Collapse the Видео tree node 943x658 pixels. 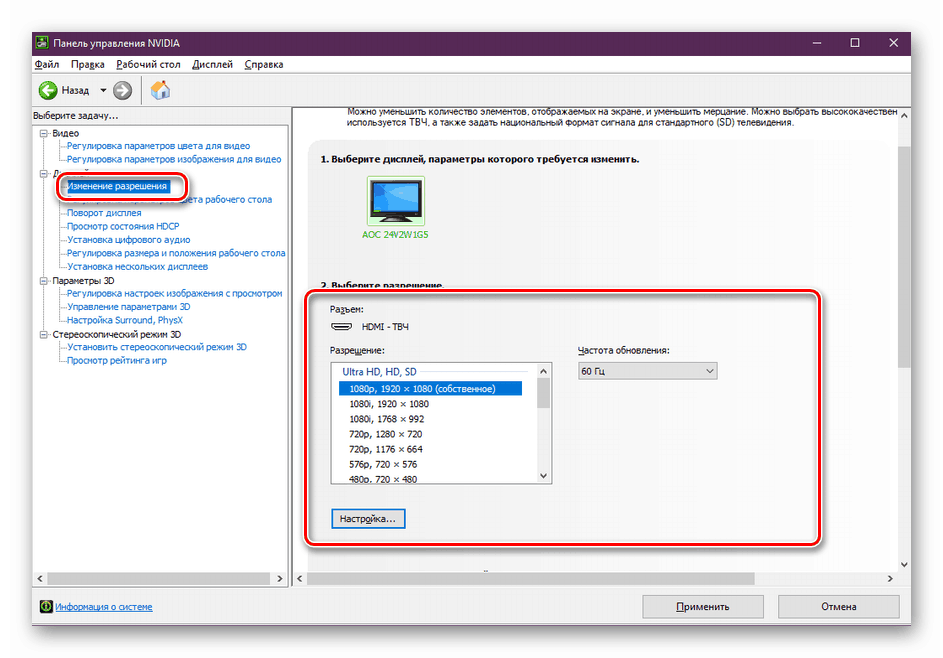click(43, 134)
